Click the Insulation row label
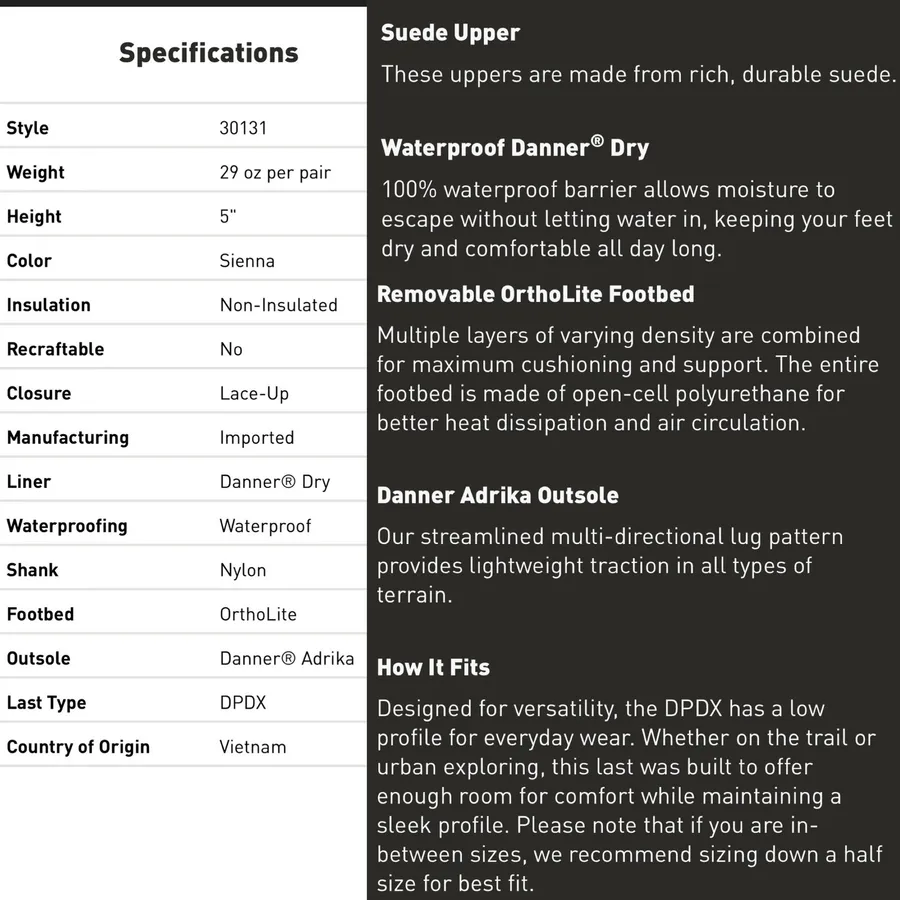 pos(49,305)
